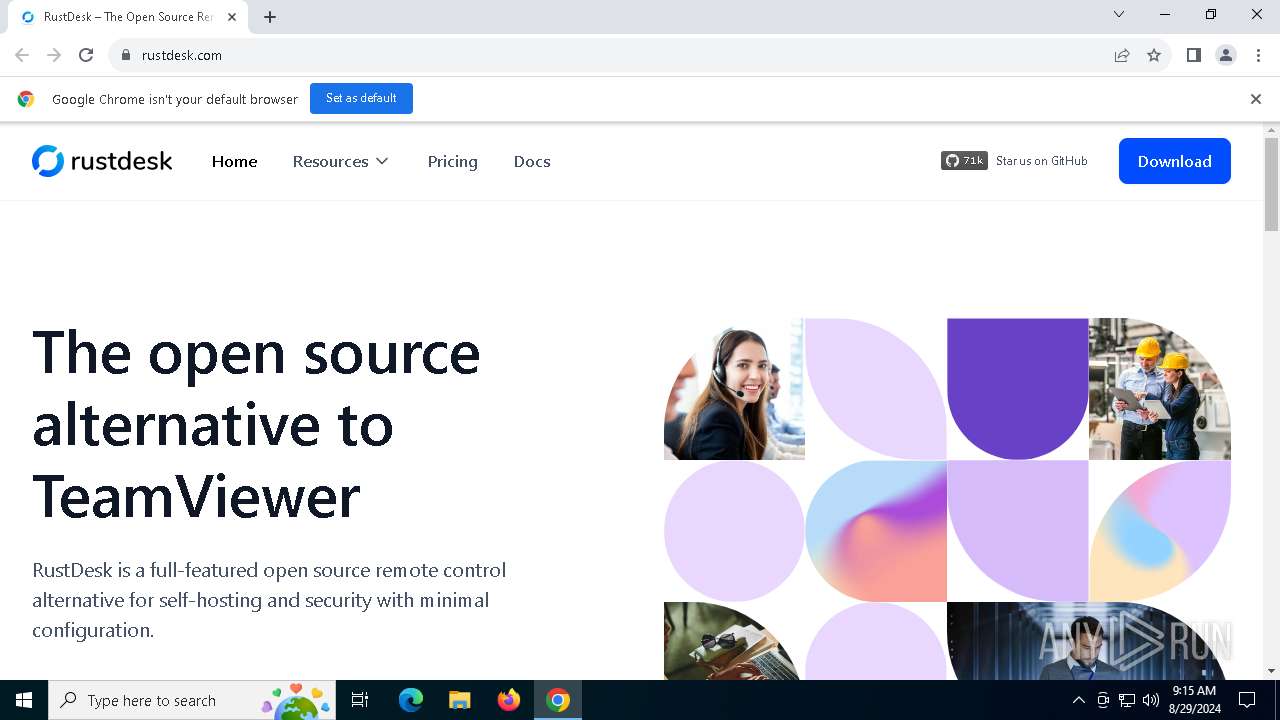View site info via lock icon
The image size is (1280, 720).
(x=126, y=55)
